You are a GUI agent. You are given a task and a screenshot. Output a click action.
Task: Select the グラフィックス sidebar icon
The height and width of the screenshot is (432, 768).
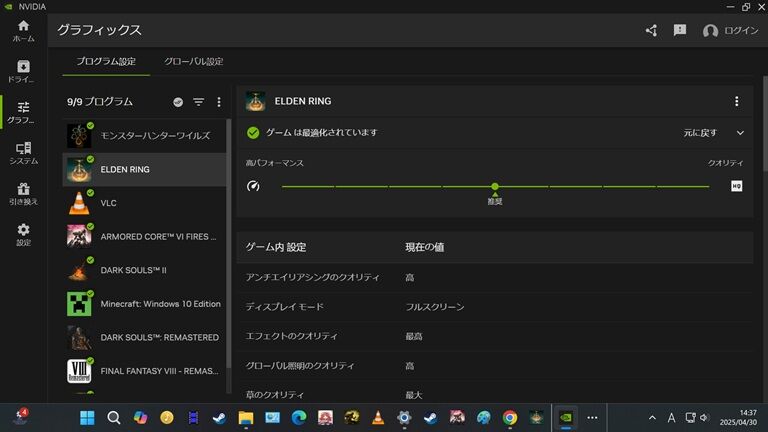(x=24, y=112)
